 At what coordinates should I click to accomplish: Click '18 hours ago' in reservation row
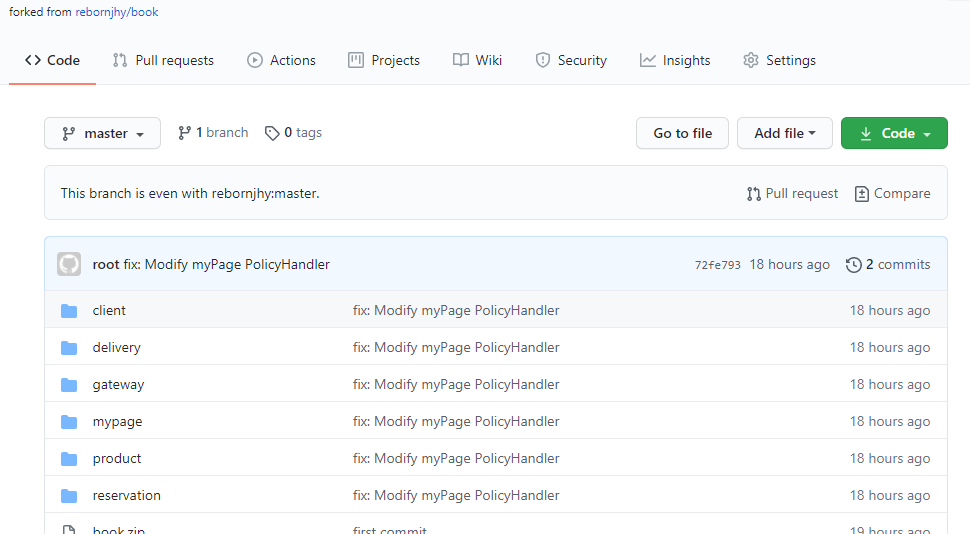coord(890,495)
